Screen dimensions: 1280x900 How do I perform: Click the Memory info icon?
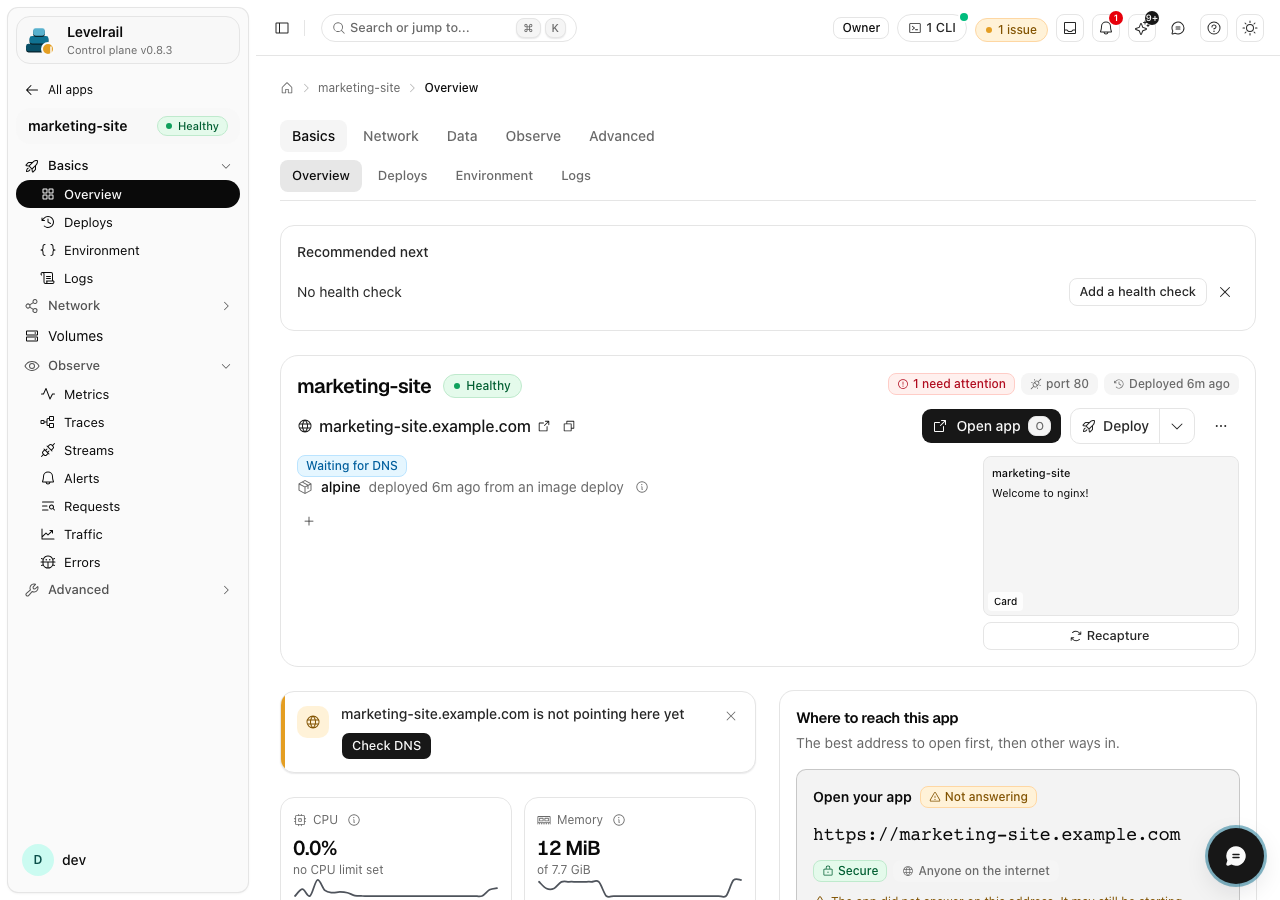619,820
